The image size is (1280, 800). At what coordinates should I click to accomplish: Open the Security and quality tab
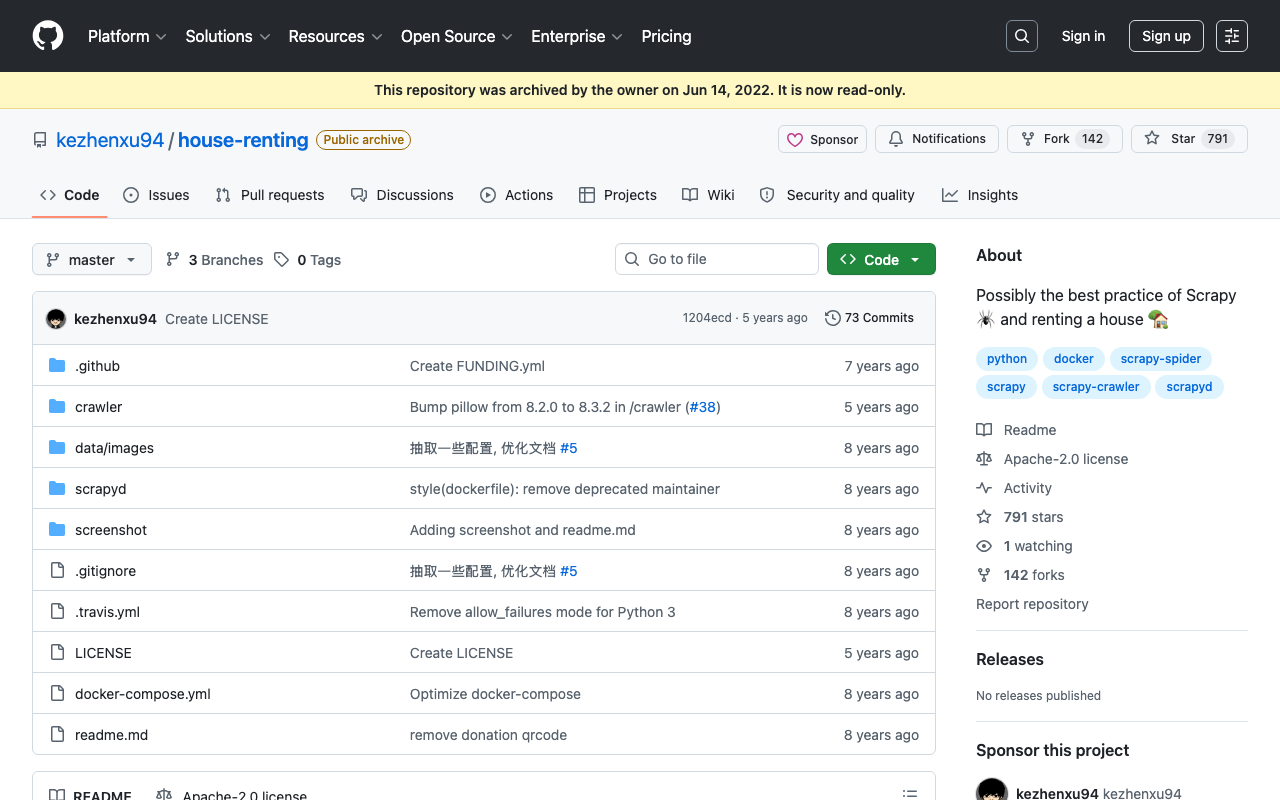[x=837, y=195]
